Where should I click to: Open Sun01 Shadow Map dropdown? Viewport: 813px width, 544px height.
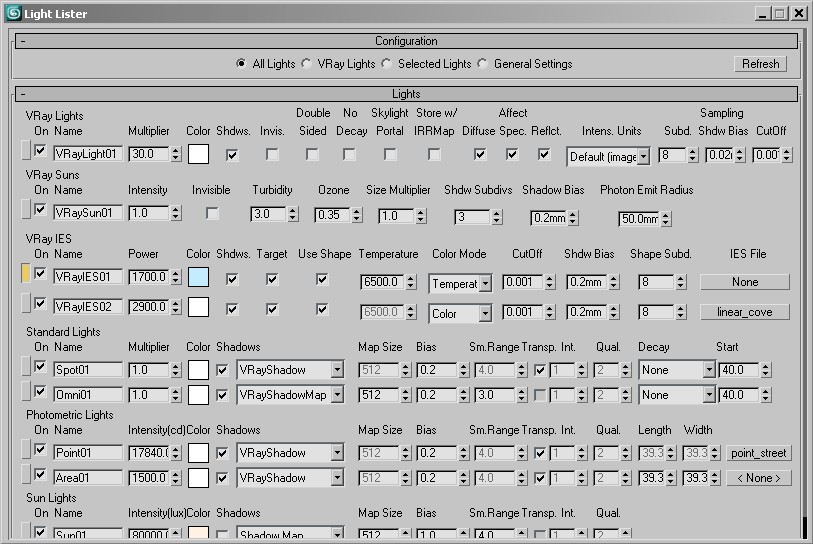[290, 534]
